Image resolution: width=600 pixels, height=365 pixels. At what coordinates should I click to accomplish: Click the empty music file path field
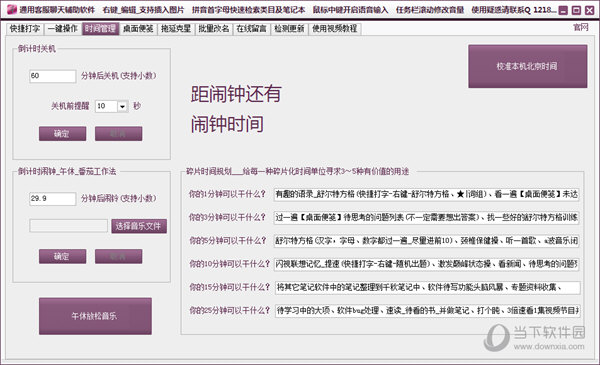(68, 226)
